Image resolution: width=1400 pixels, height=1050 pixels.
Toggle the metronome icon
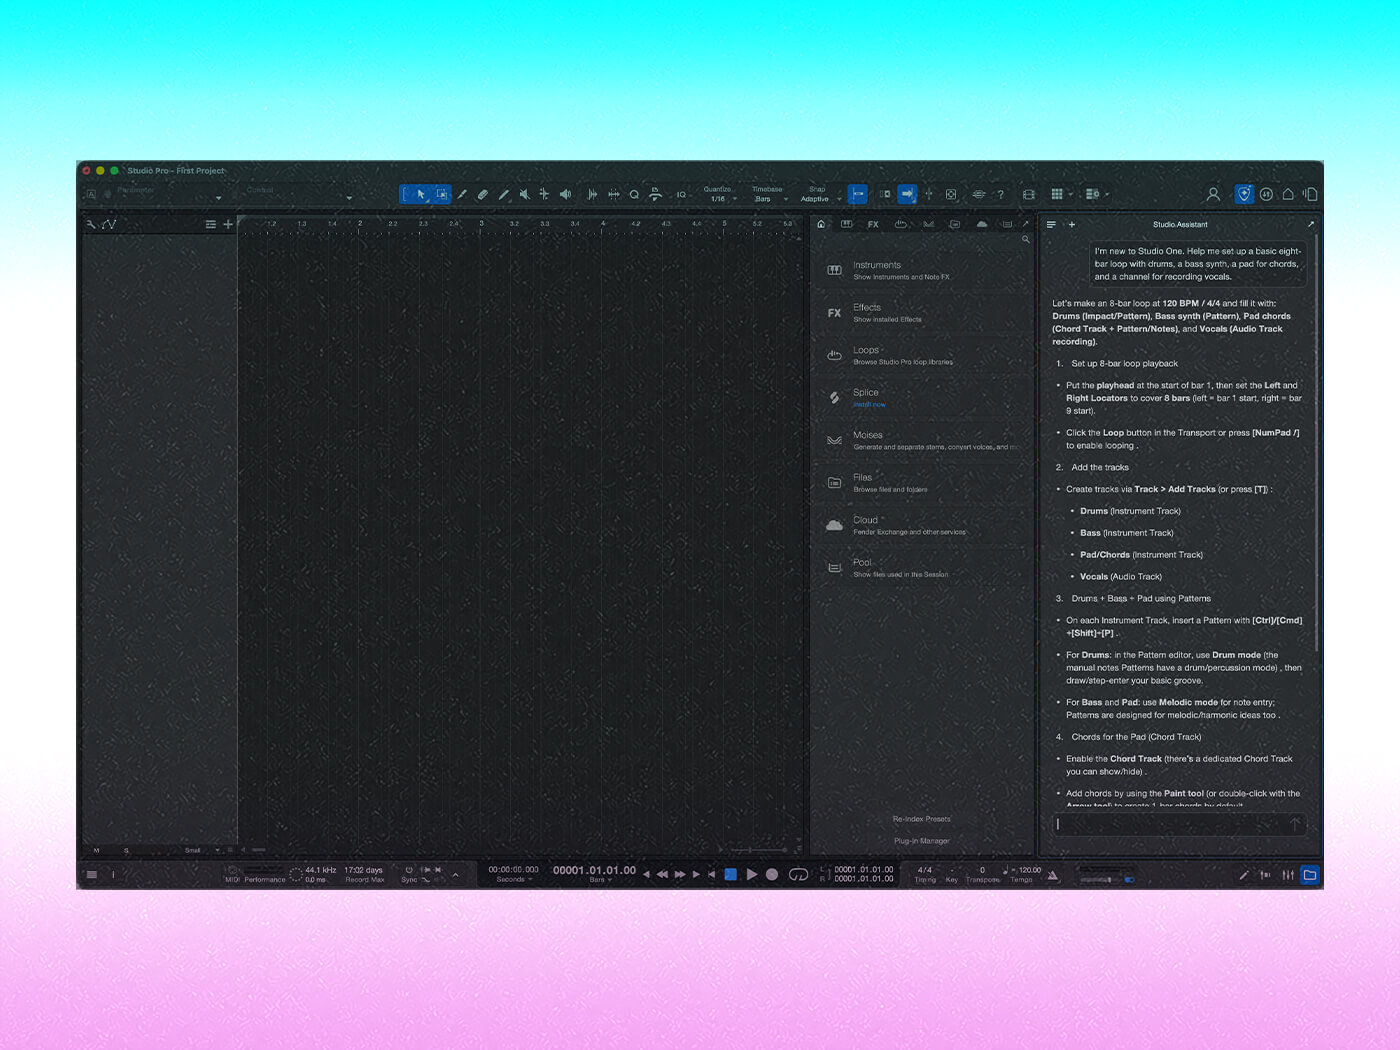pos(1053,875)
